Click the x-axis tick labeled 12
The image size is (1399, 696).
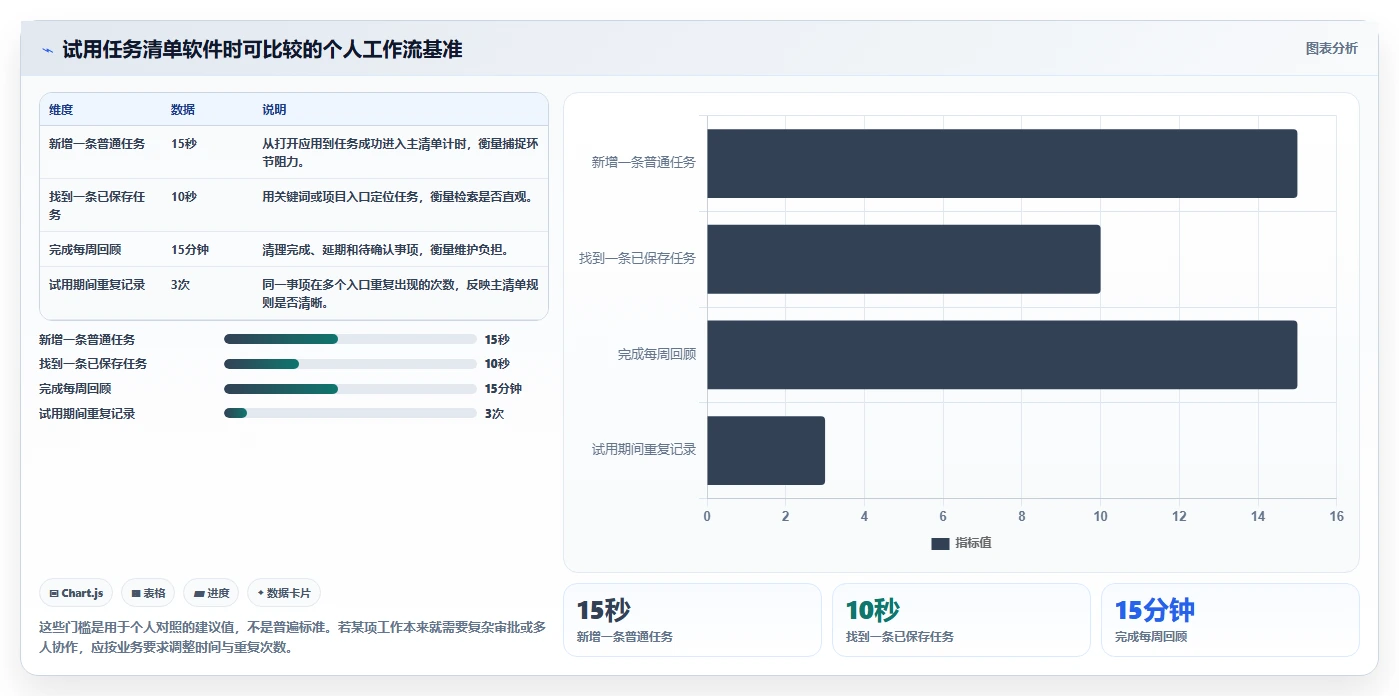point(1179,517)
